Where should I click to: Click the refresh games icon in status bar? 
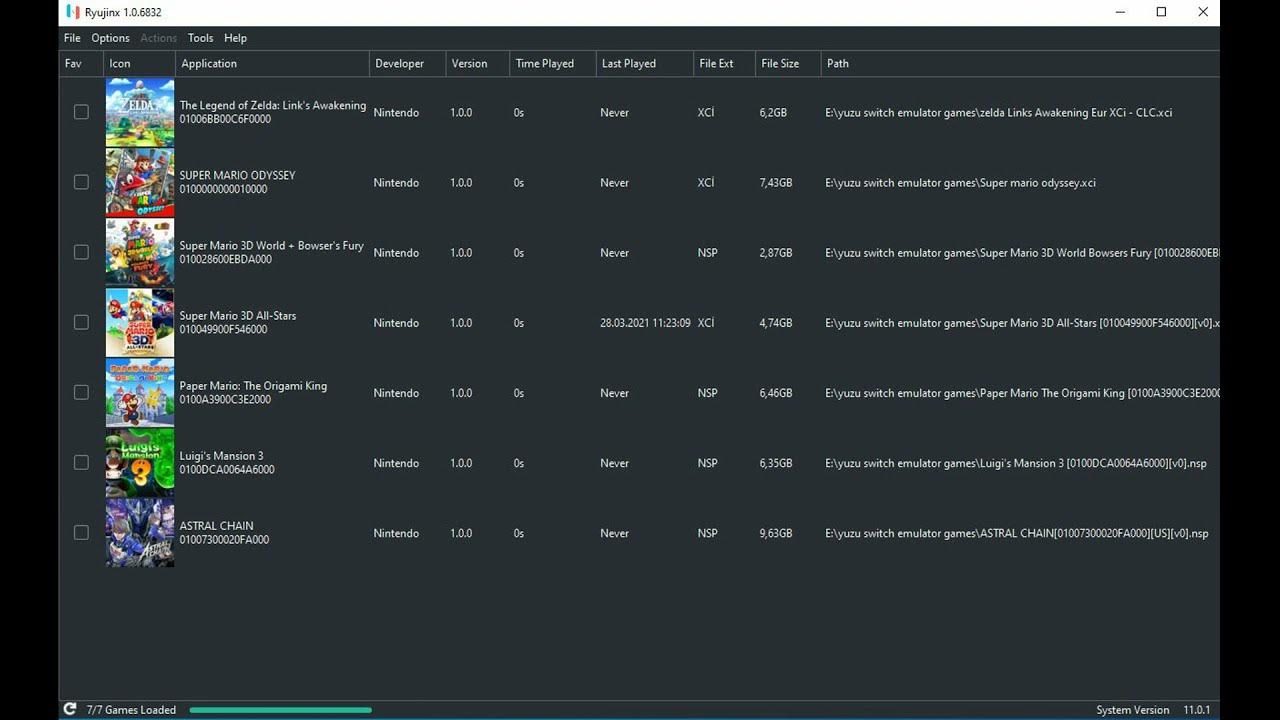[x=70, y=709]
